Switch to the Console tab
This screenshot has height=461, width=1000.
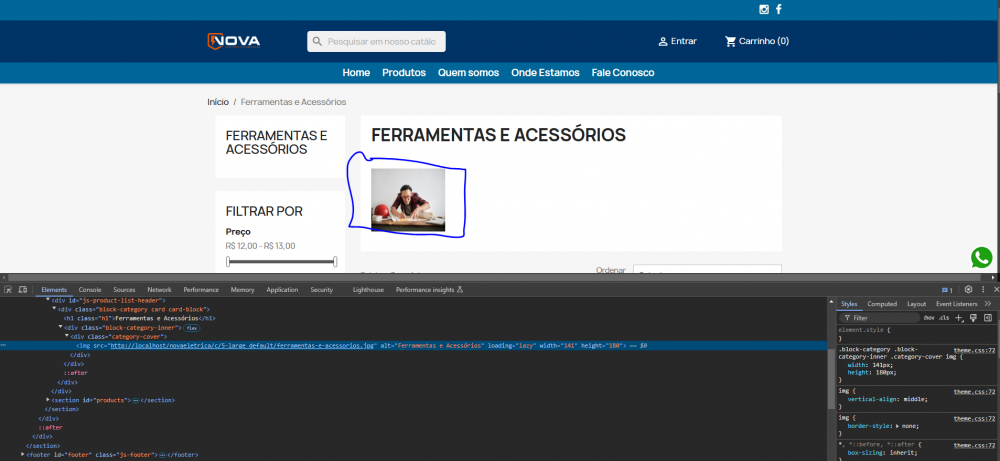tap(90, 289)
